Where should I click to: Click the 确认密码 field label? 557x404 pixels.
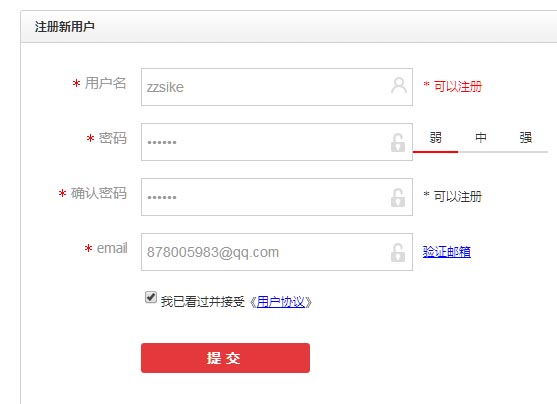[x=99, y=193]
